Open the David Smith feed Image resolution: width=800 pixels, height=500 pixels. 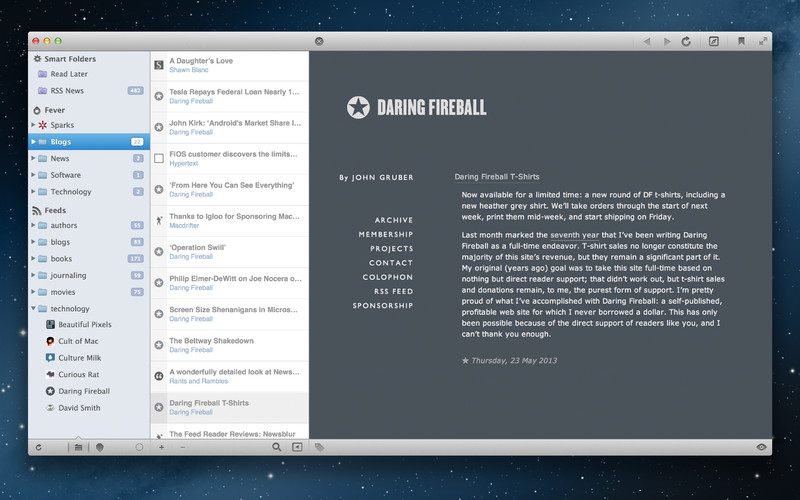point(89,408)
